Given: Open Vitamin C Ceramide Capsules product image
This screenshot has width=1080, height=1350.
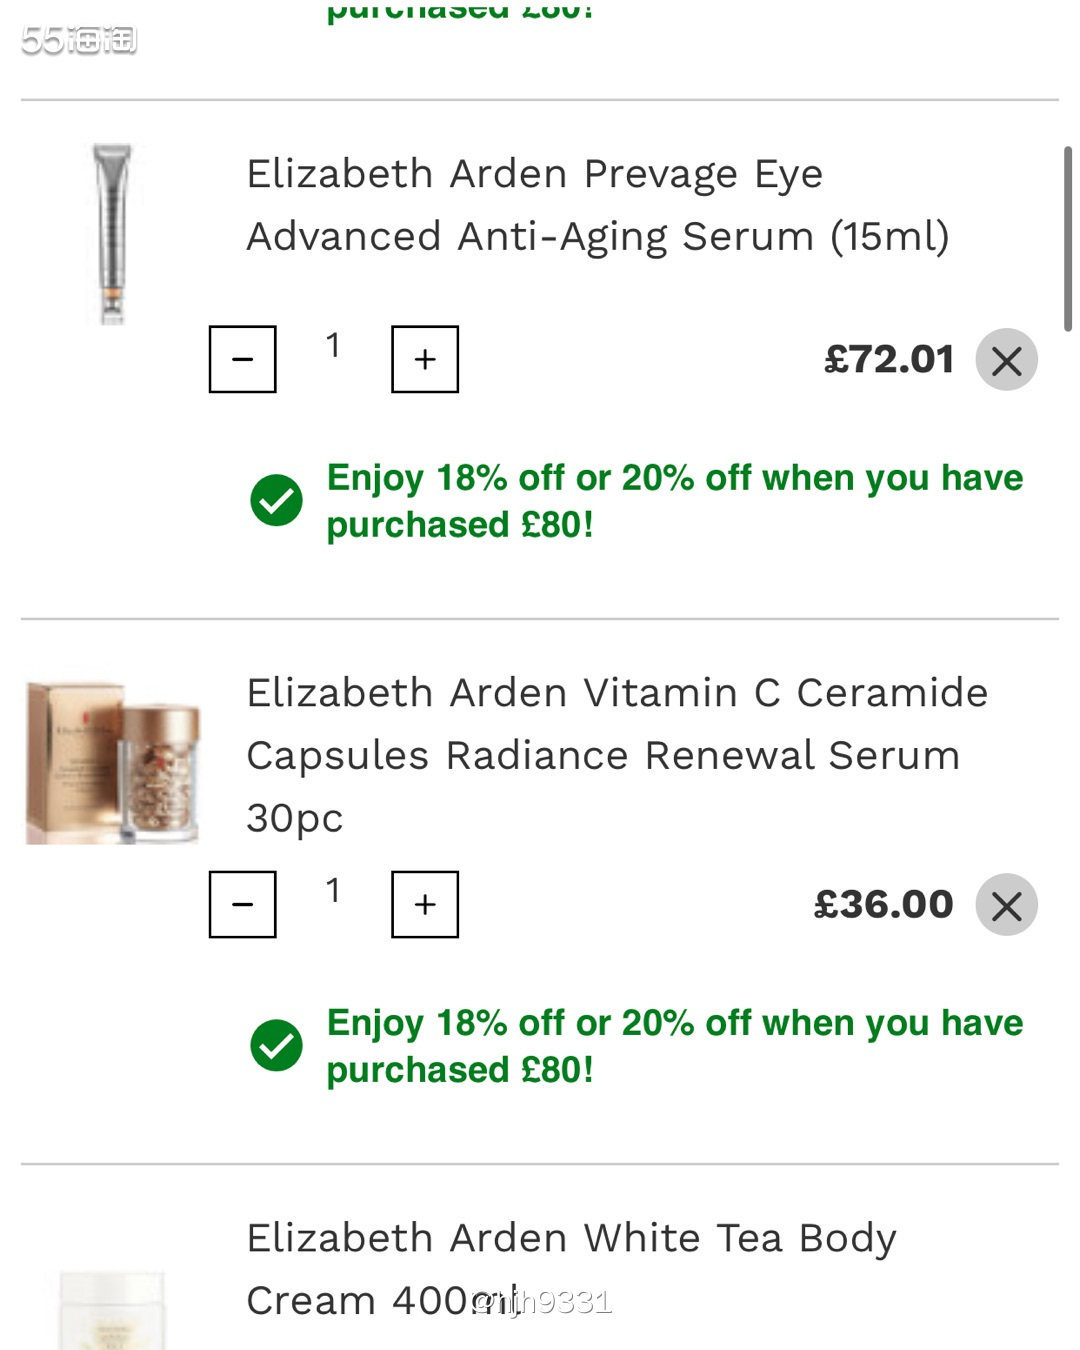Looking at the screenshot, I should 112,762.
